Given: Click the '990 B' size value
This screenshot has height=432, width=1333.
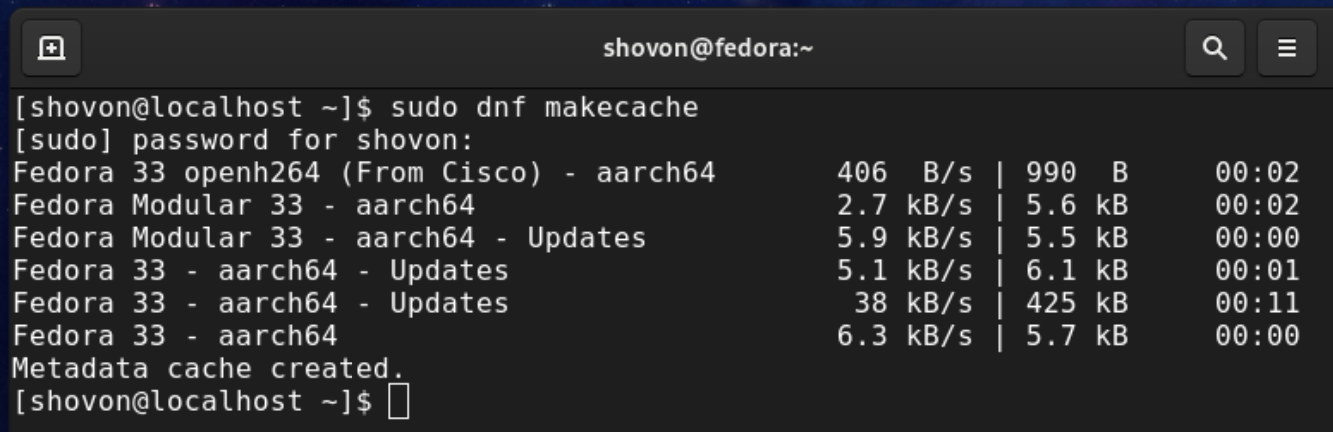Looking at the screenshot, I should click(1076, 173).
